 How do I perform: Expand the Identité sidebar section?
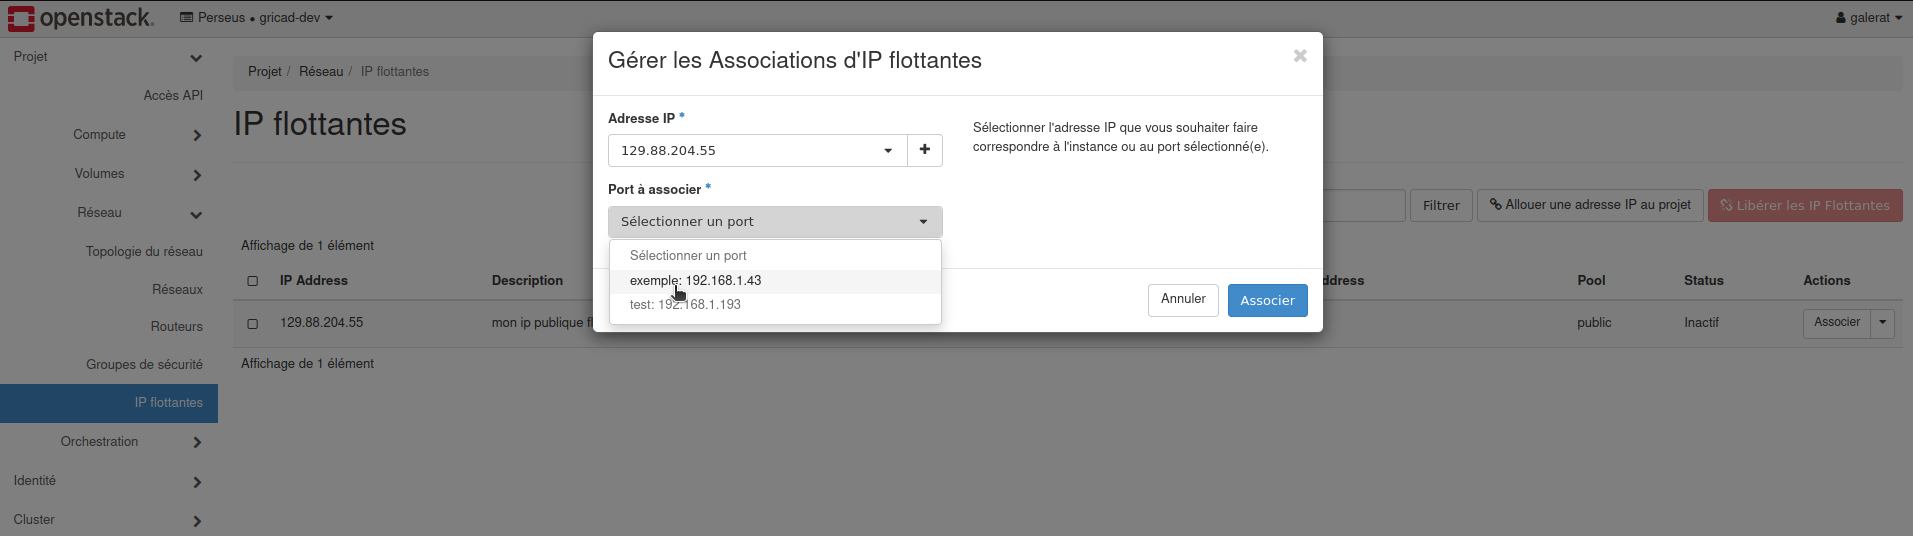[x=108, y=481]
